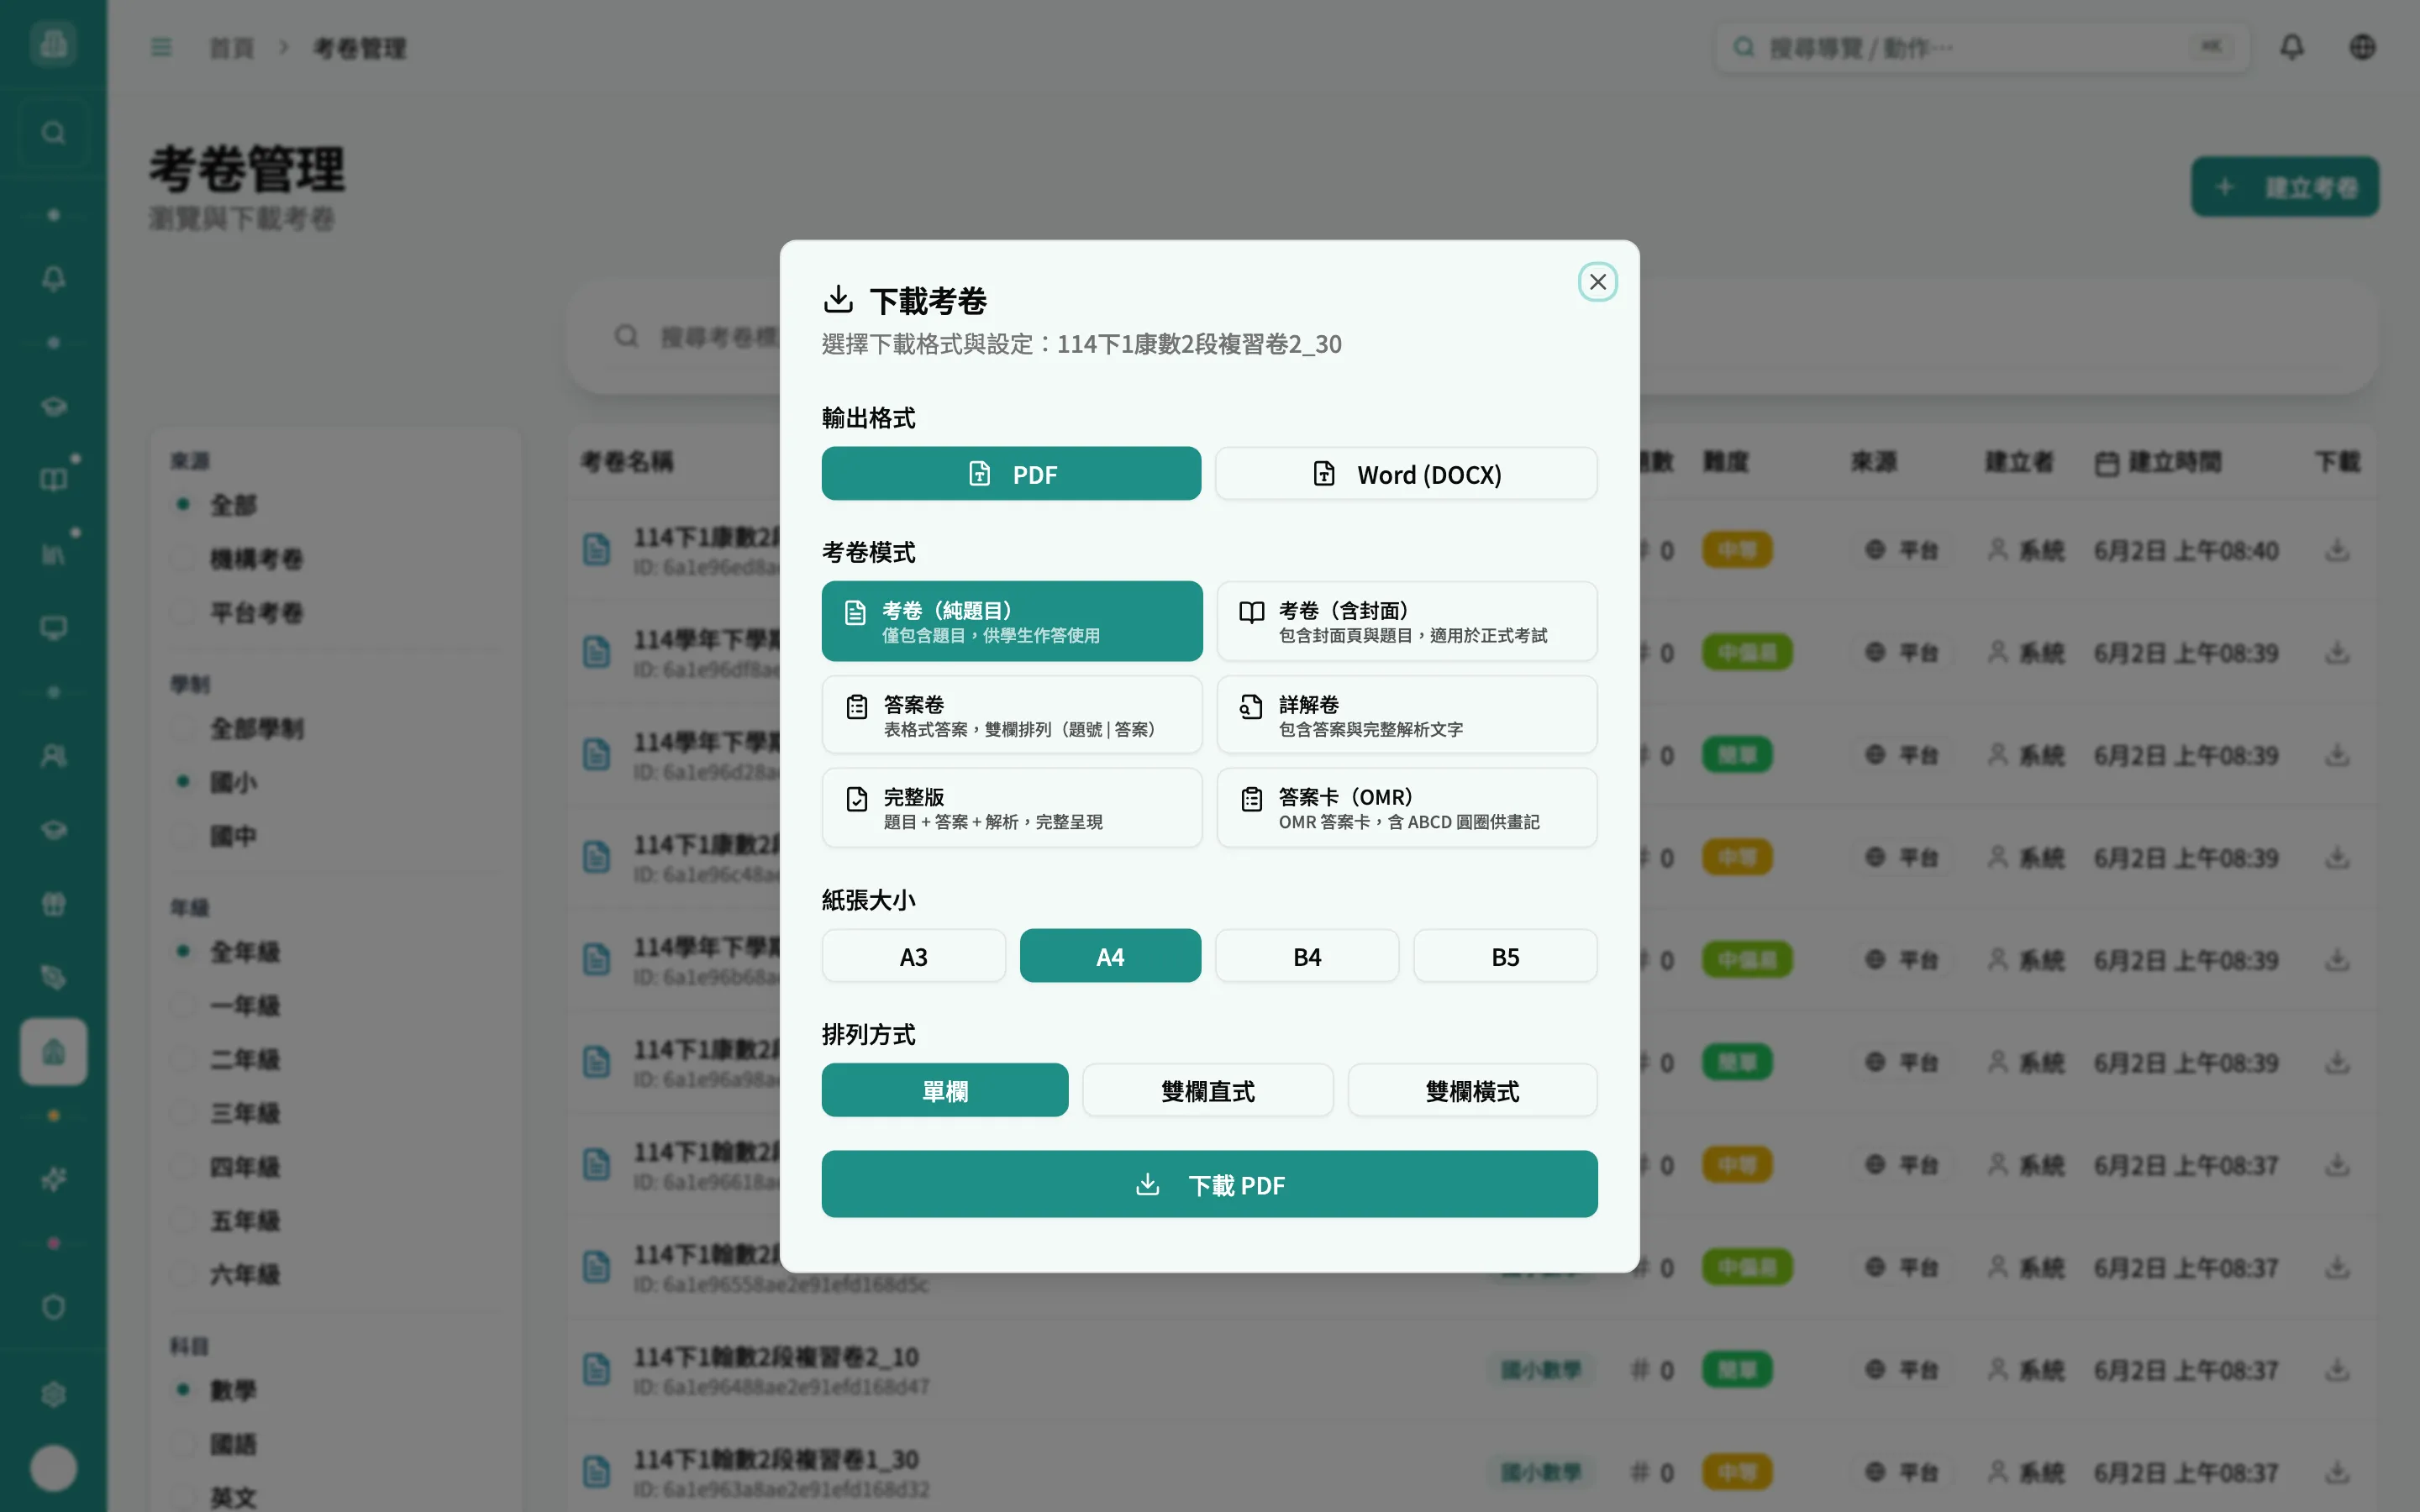Click the globe language icon
This screenshot has width=2420, height=1512.
click(x=2362, y=47)
